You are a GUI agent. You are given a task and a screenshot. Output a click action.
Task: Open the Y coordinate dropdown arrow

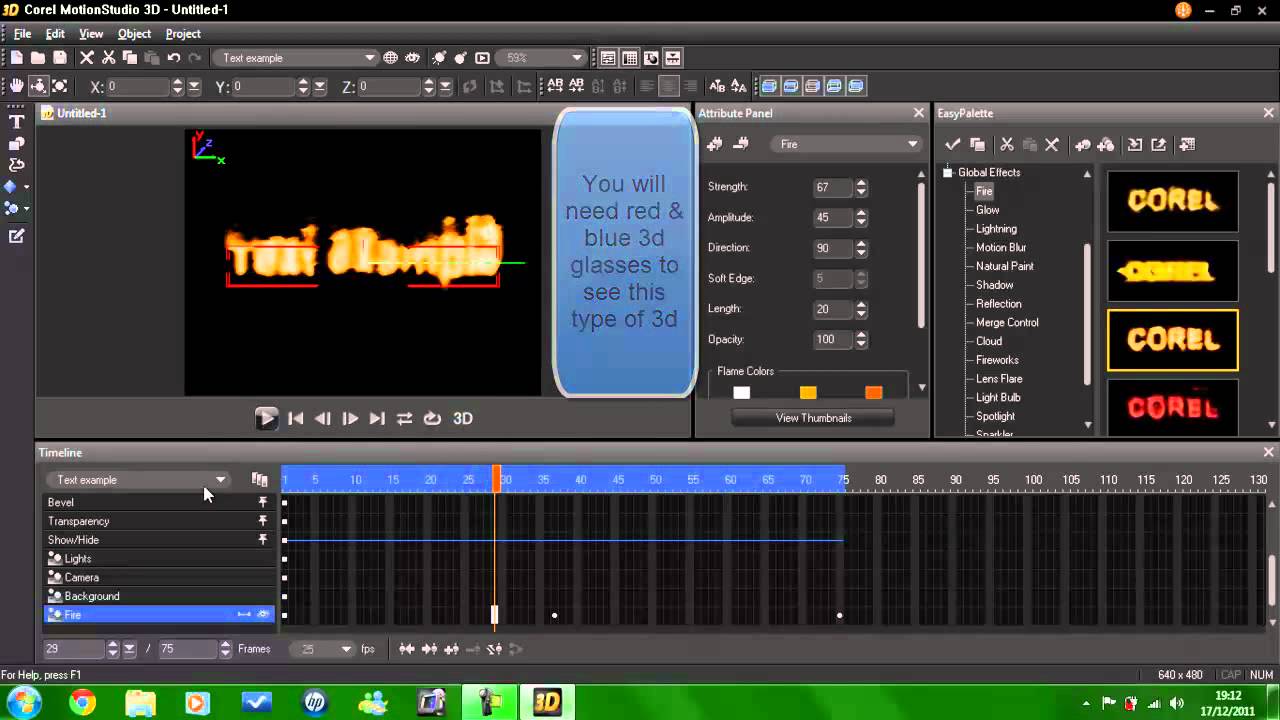coord(320,87)
